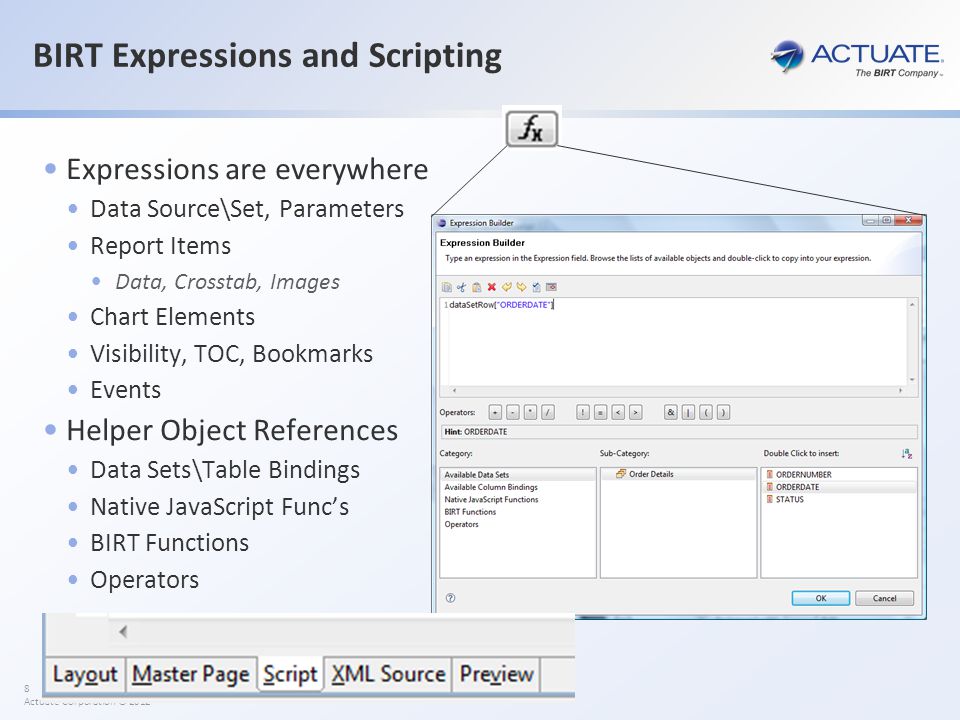Select the Script tab
This screenshot has width=960, height=720.
(x=290, y=675)
